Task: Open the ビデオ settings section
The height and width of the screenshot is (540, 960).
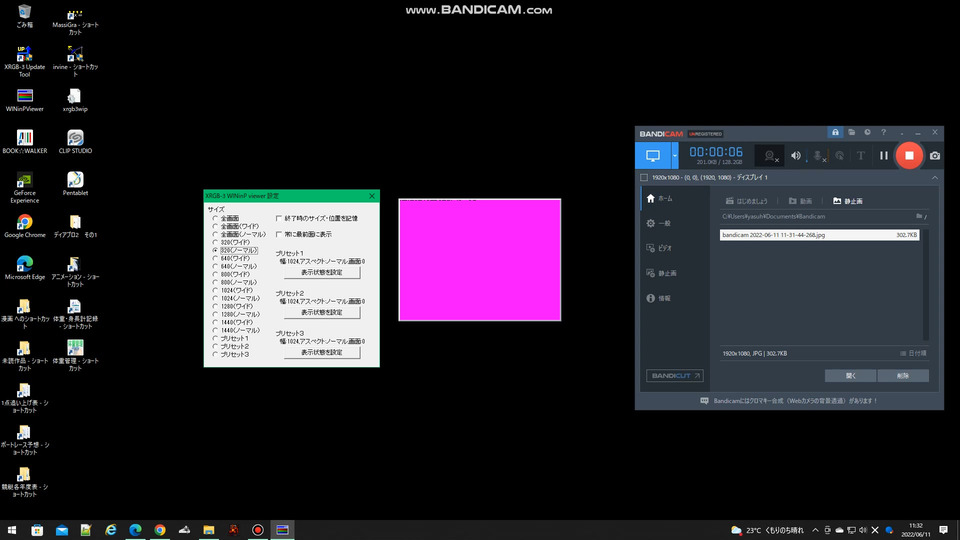Action: (659, 249)
